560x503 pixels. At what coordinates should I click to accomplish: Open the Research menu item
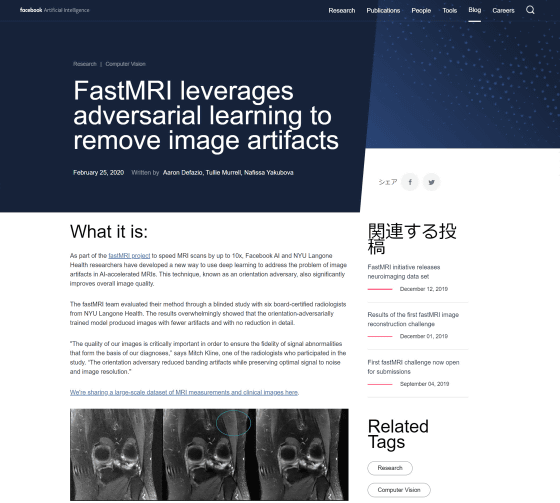coord(342,11)
